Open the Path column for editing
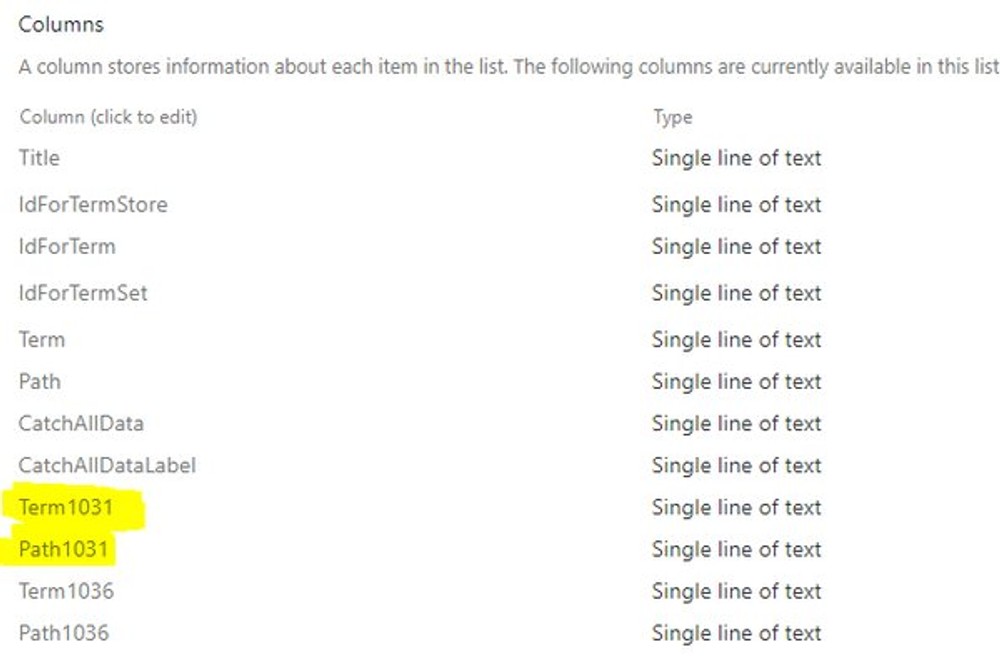This screenshot has width=1000, height=660. pyautogui.click(x=40, y=381)
